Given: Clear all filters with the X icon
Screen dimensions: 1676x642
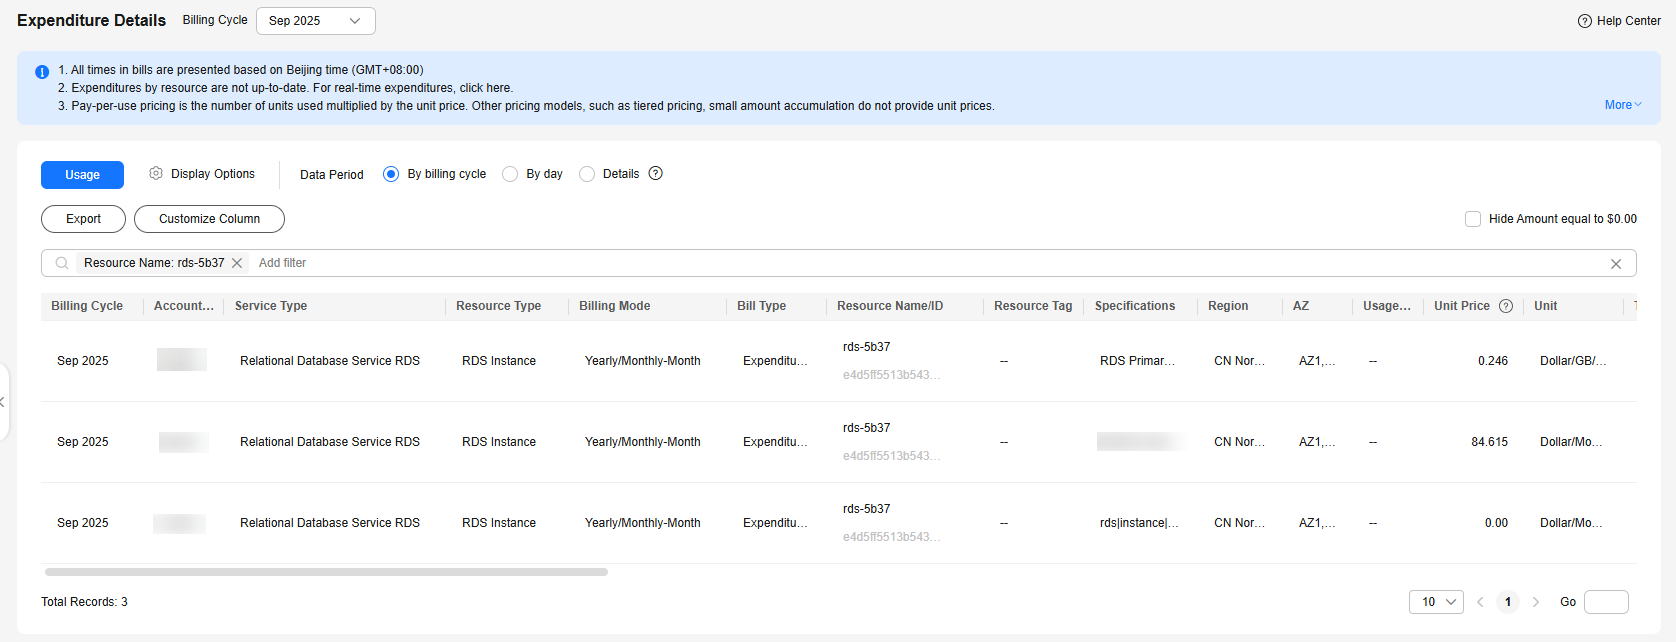Looking at the screenshot, I should tap(1616, 264).
